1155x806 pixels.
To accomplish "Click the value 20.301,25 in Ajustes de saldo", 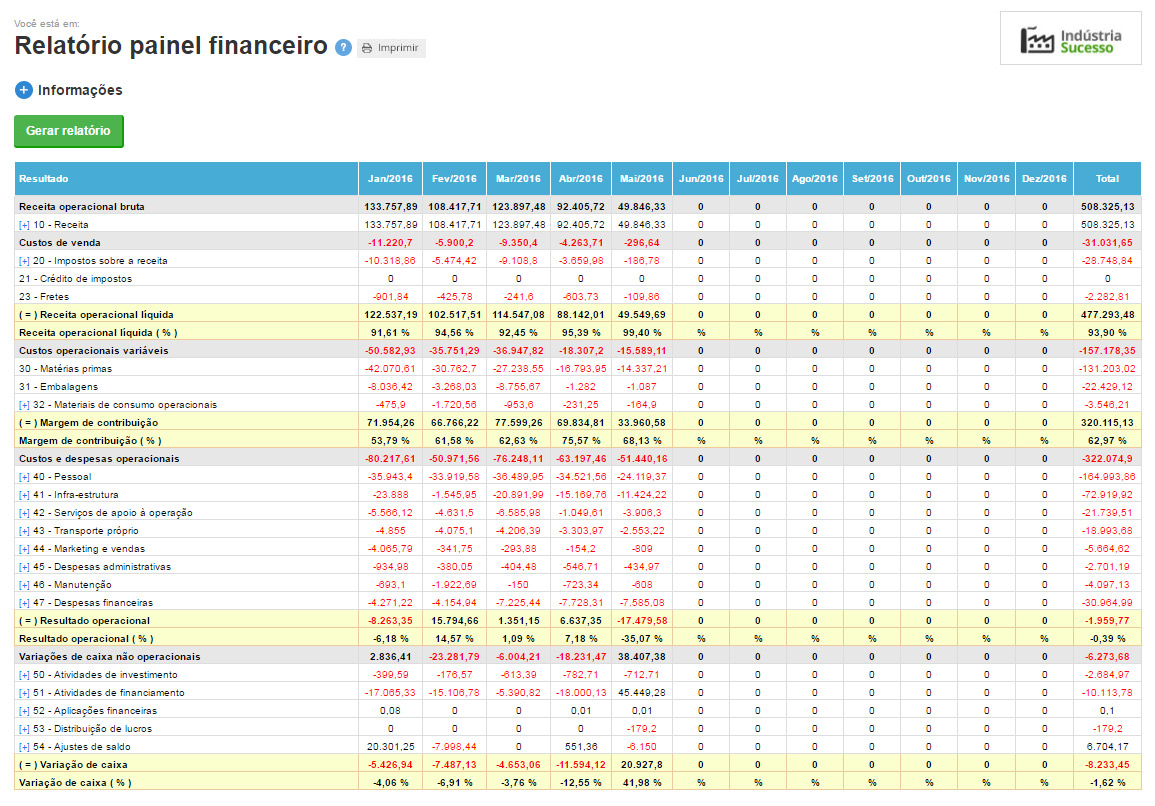I will (390, 747).
